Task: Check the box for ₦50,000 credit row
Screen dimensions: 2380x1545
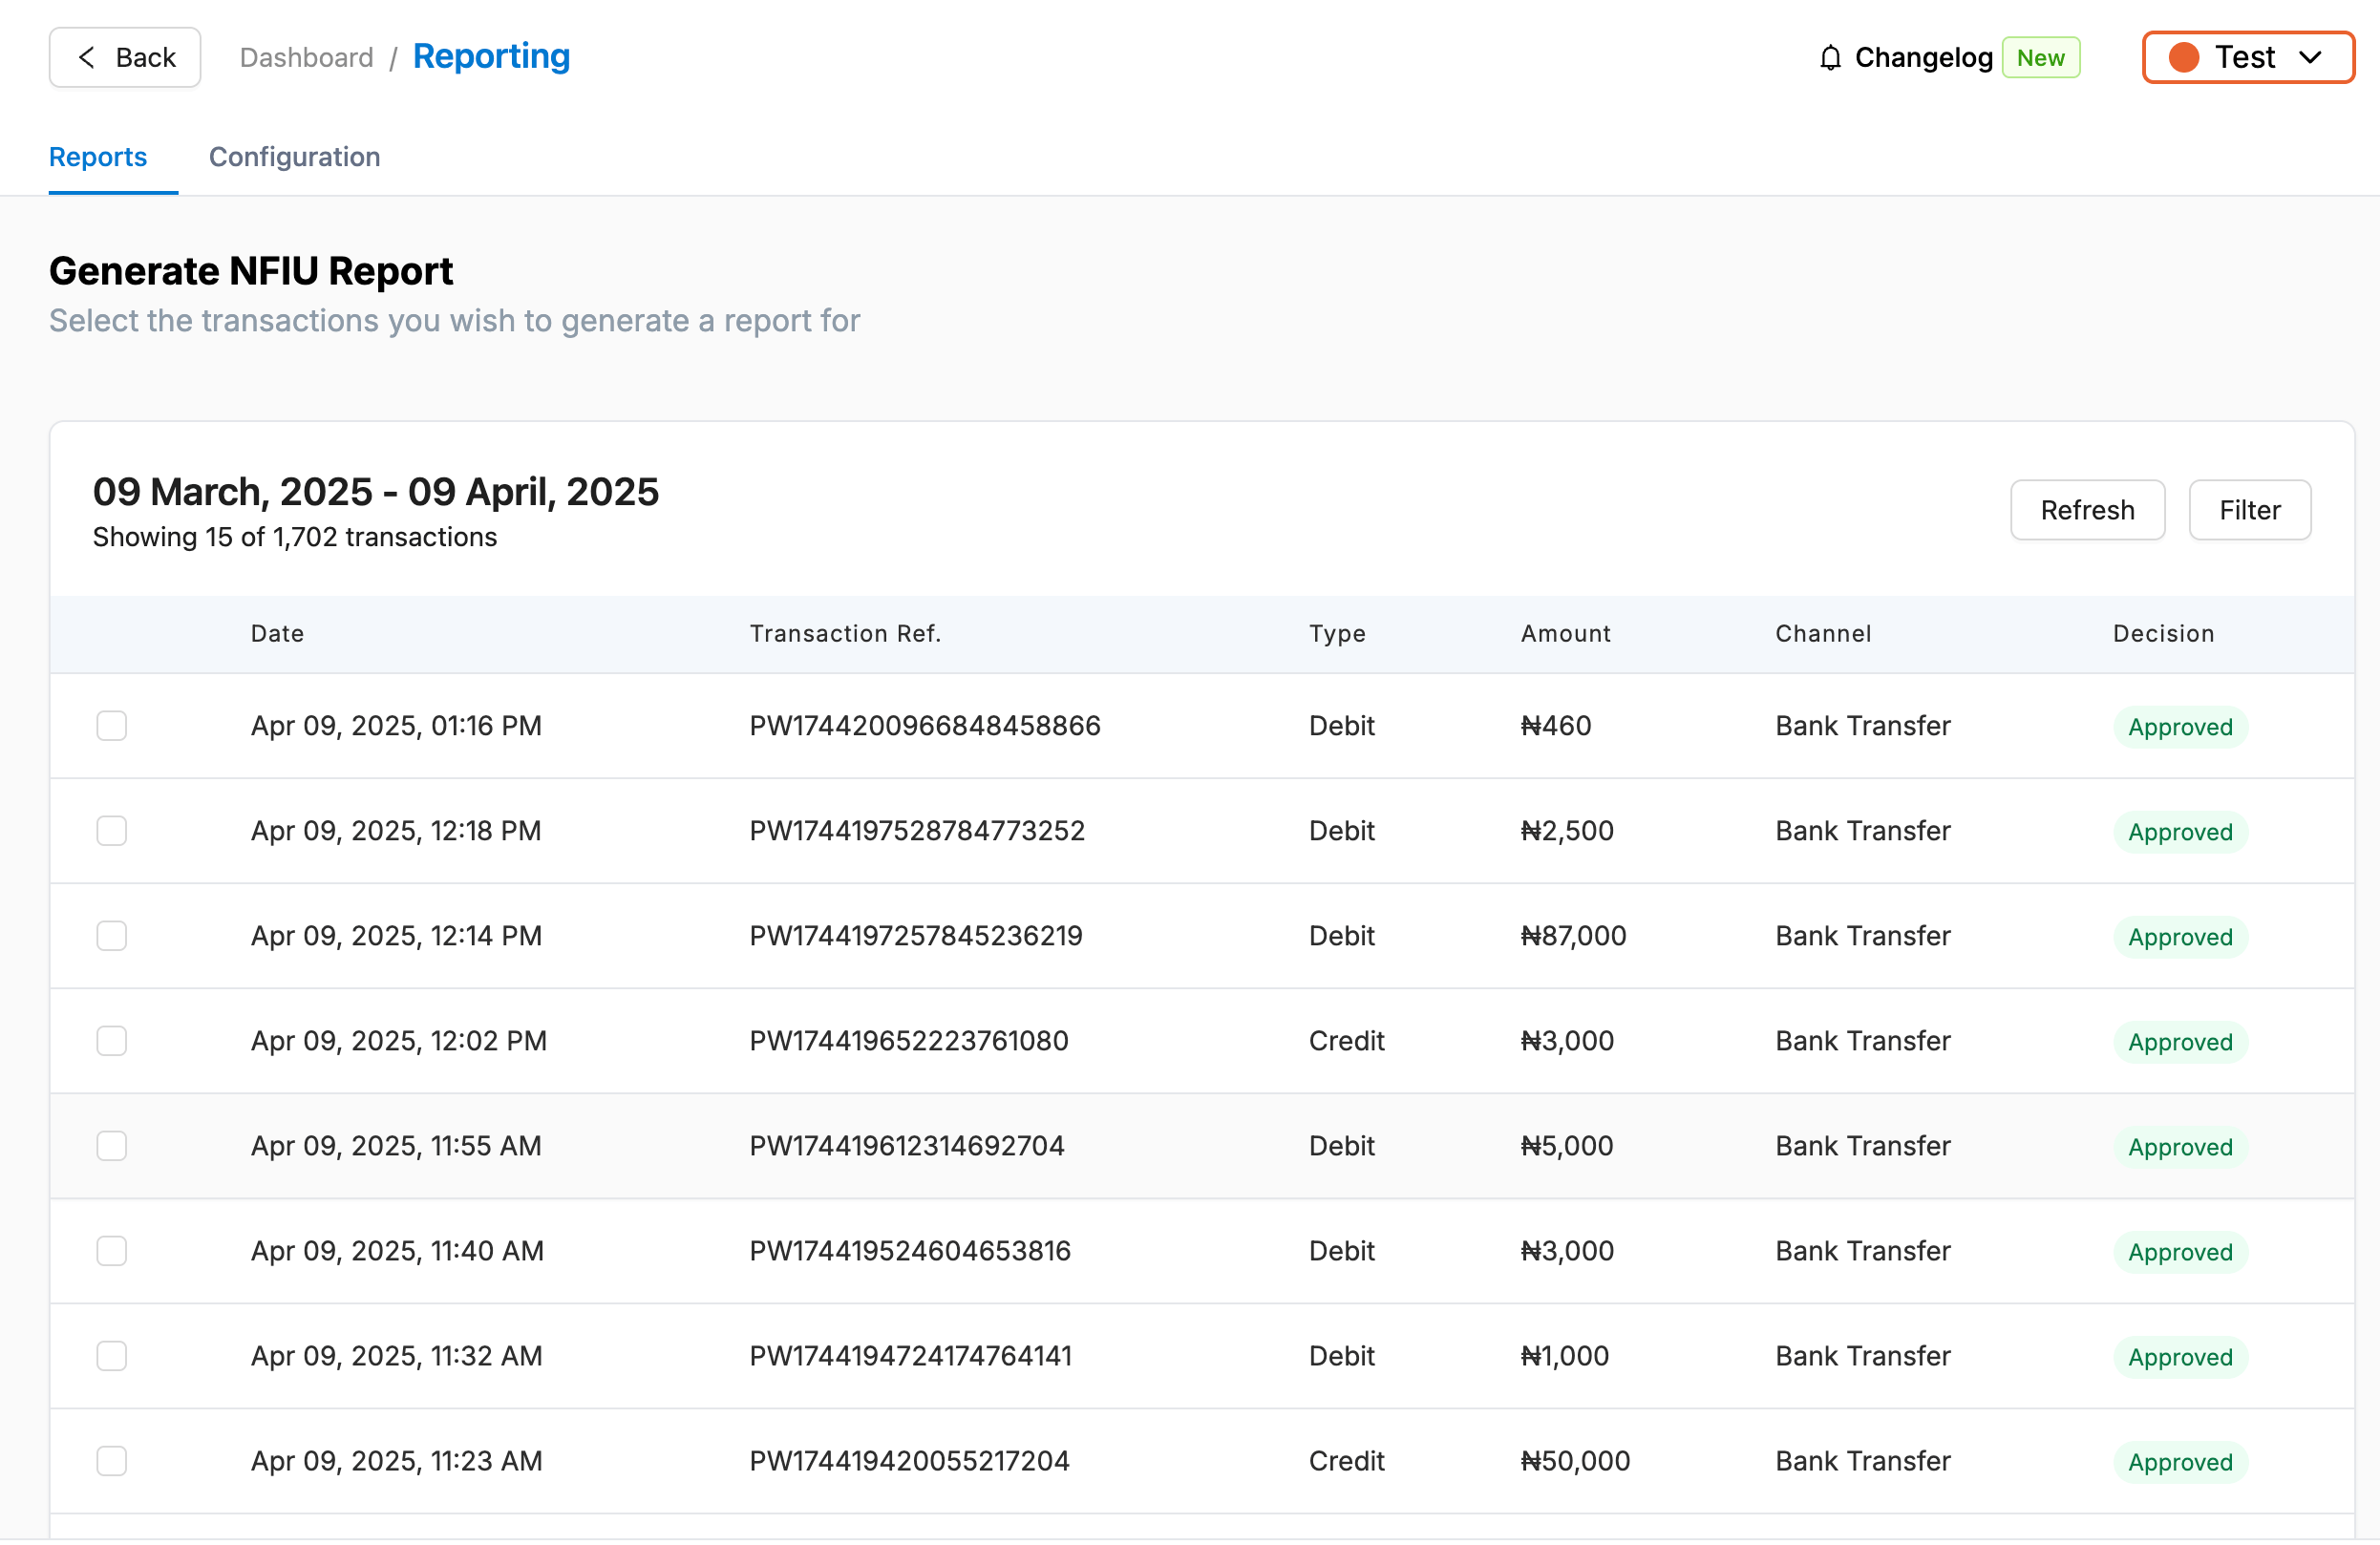Action: (x=112, y=1461)
